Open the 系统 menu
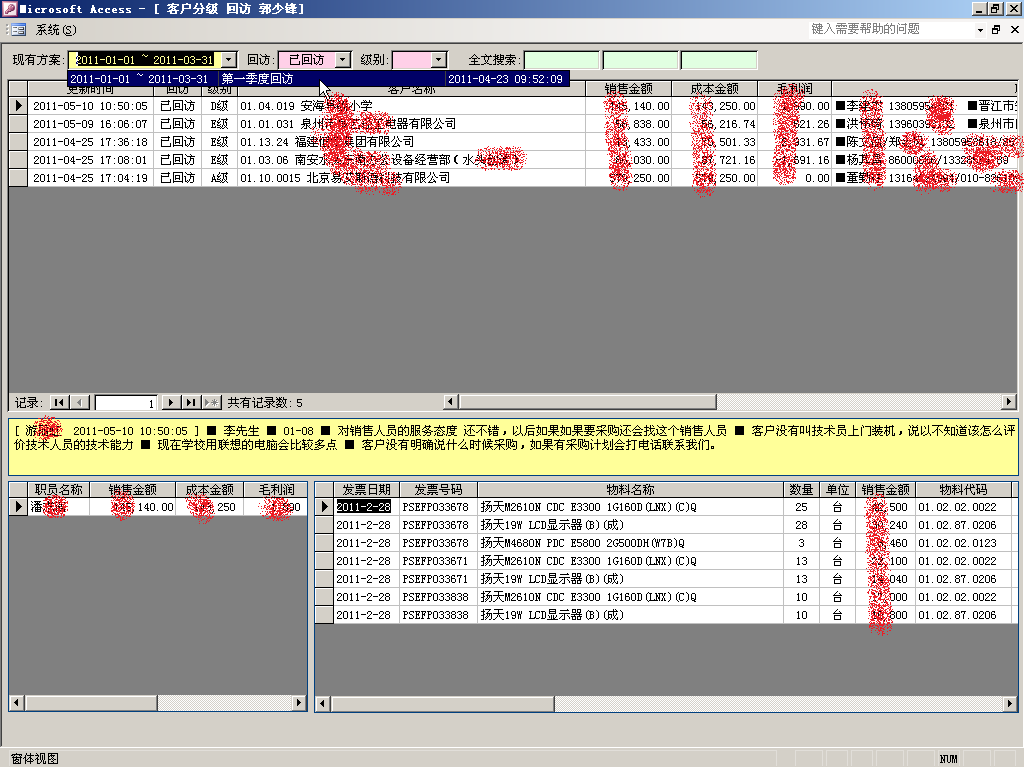 tap(56, 30)
